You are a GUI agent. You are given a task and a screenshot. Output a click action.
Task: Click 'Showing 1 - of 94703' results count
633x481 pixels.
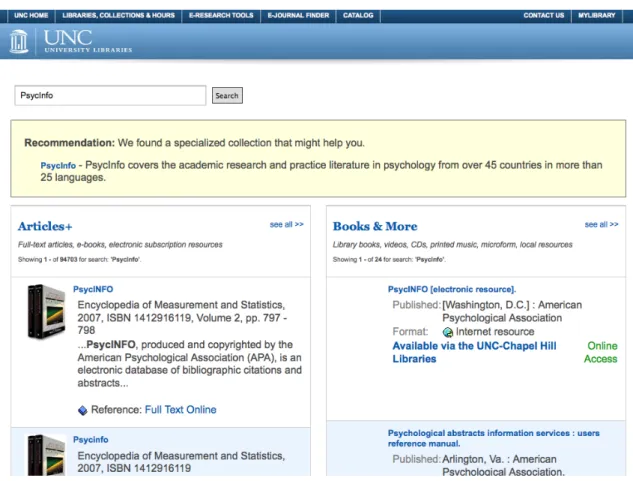[x=79, y=259]
